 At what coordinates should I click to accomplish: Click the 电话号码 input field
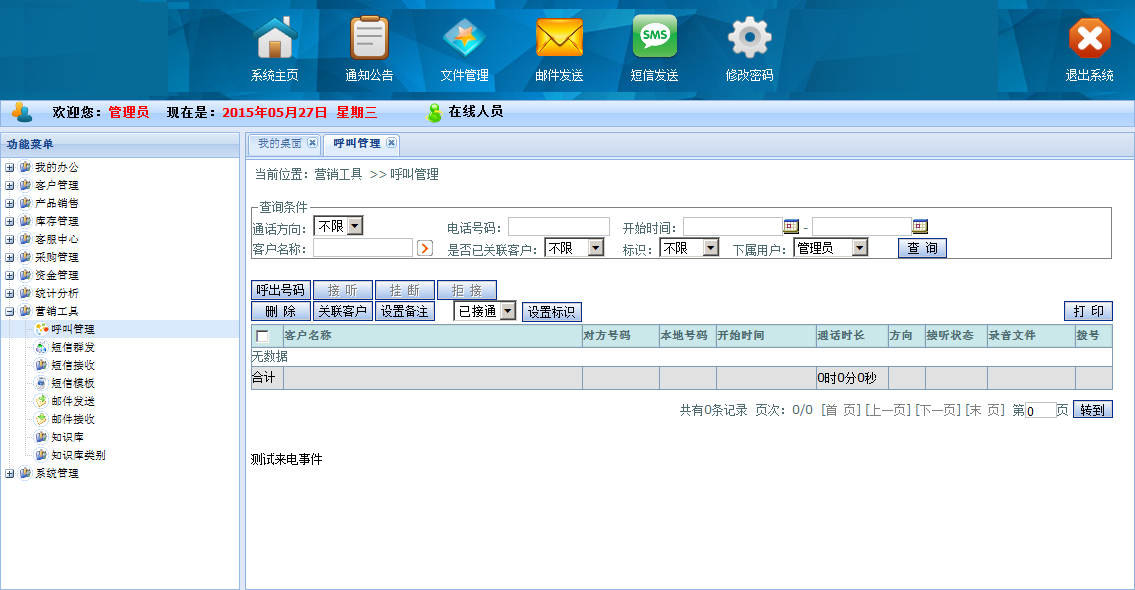[558, 227]
